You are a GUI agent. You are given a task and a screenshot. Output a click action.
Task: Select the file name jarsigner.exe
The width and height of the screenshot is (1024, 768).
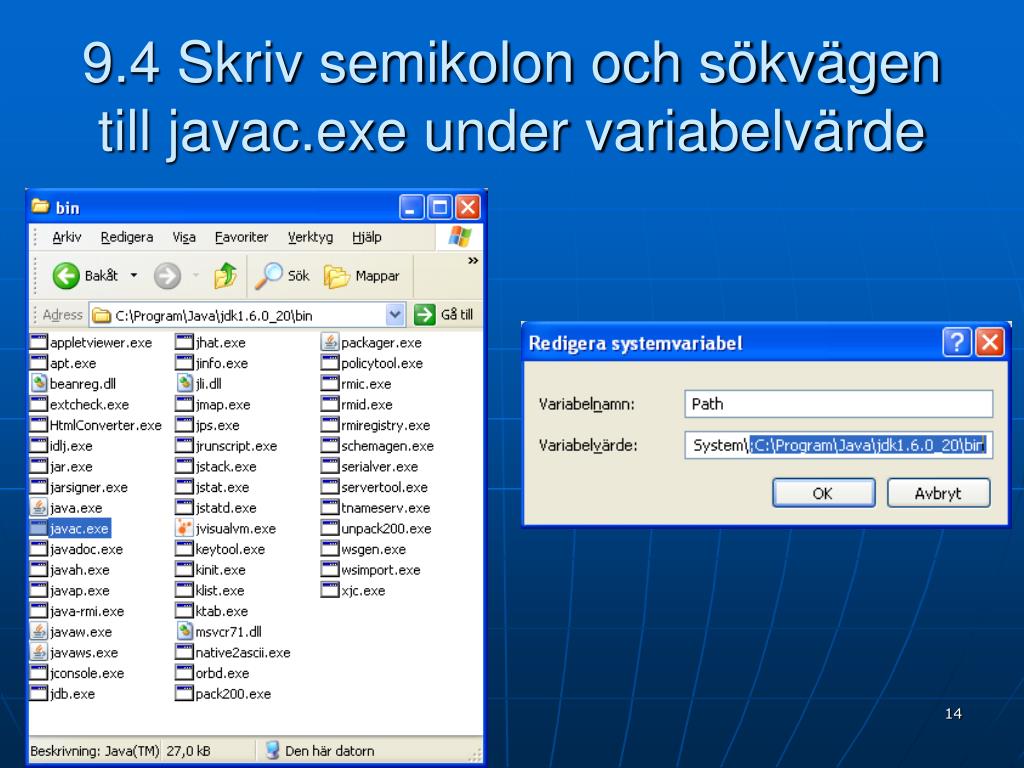[x=89, y=487]
